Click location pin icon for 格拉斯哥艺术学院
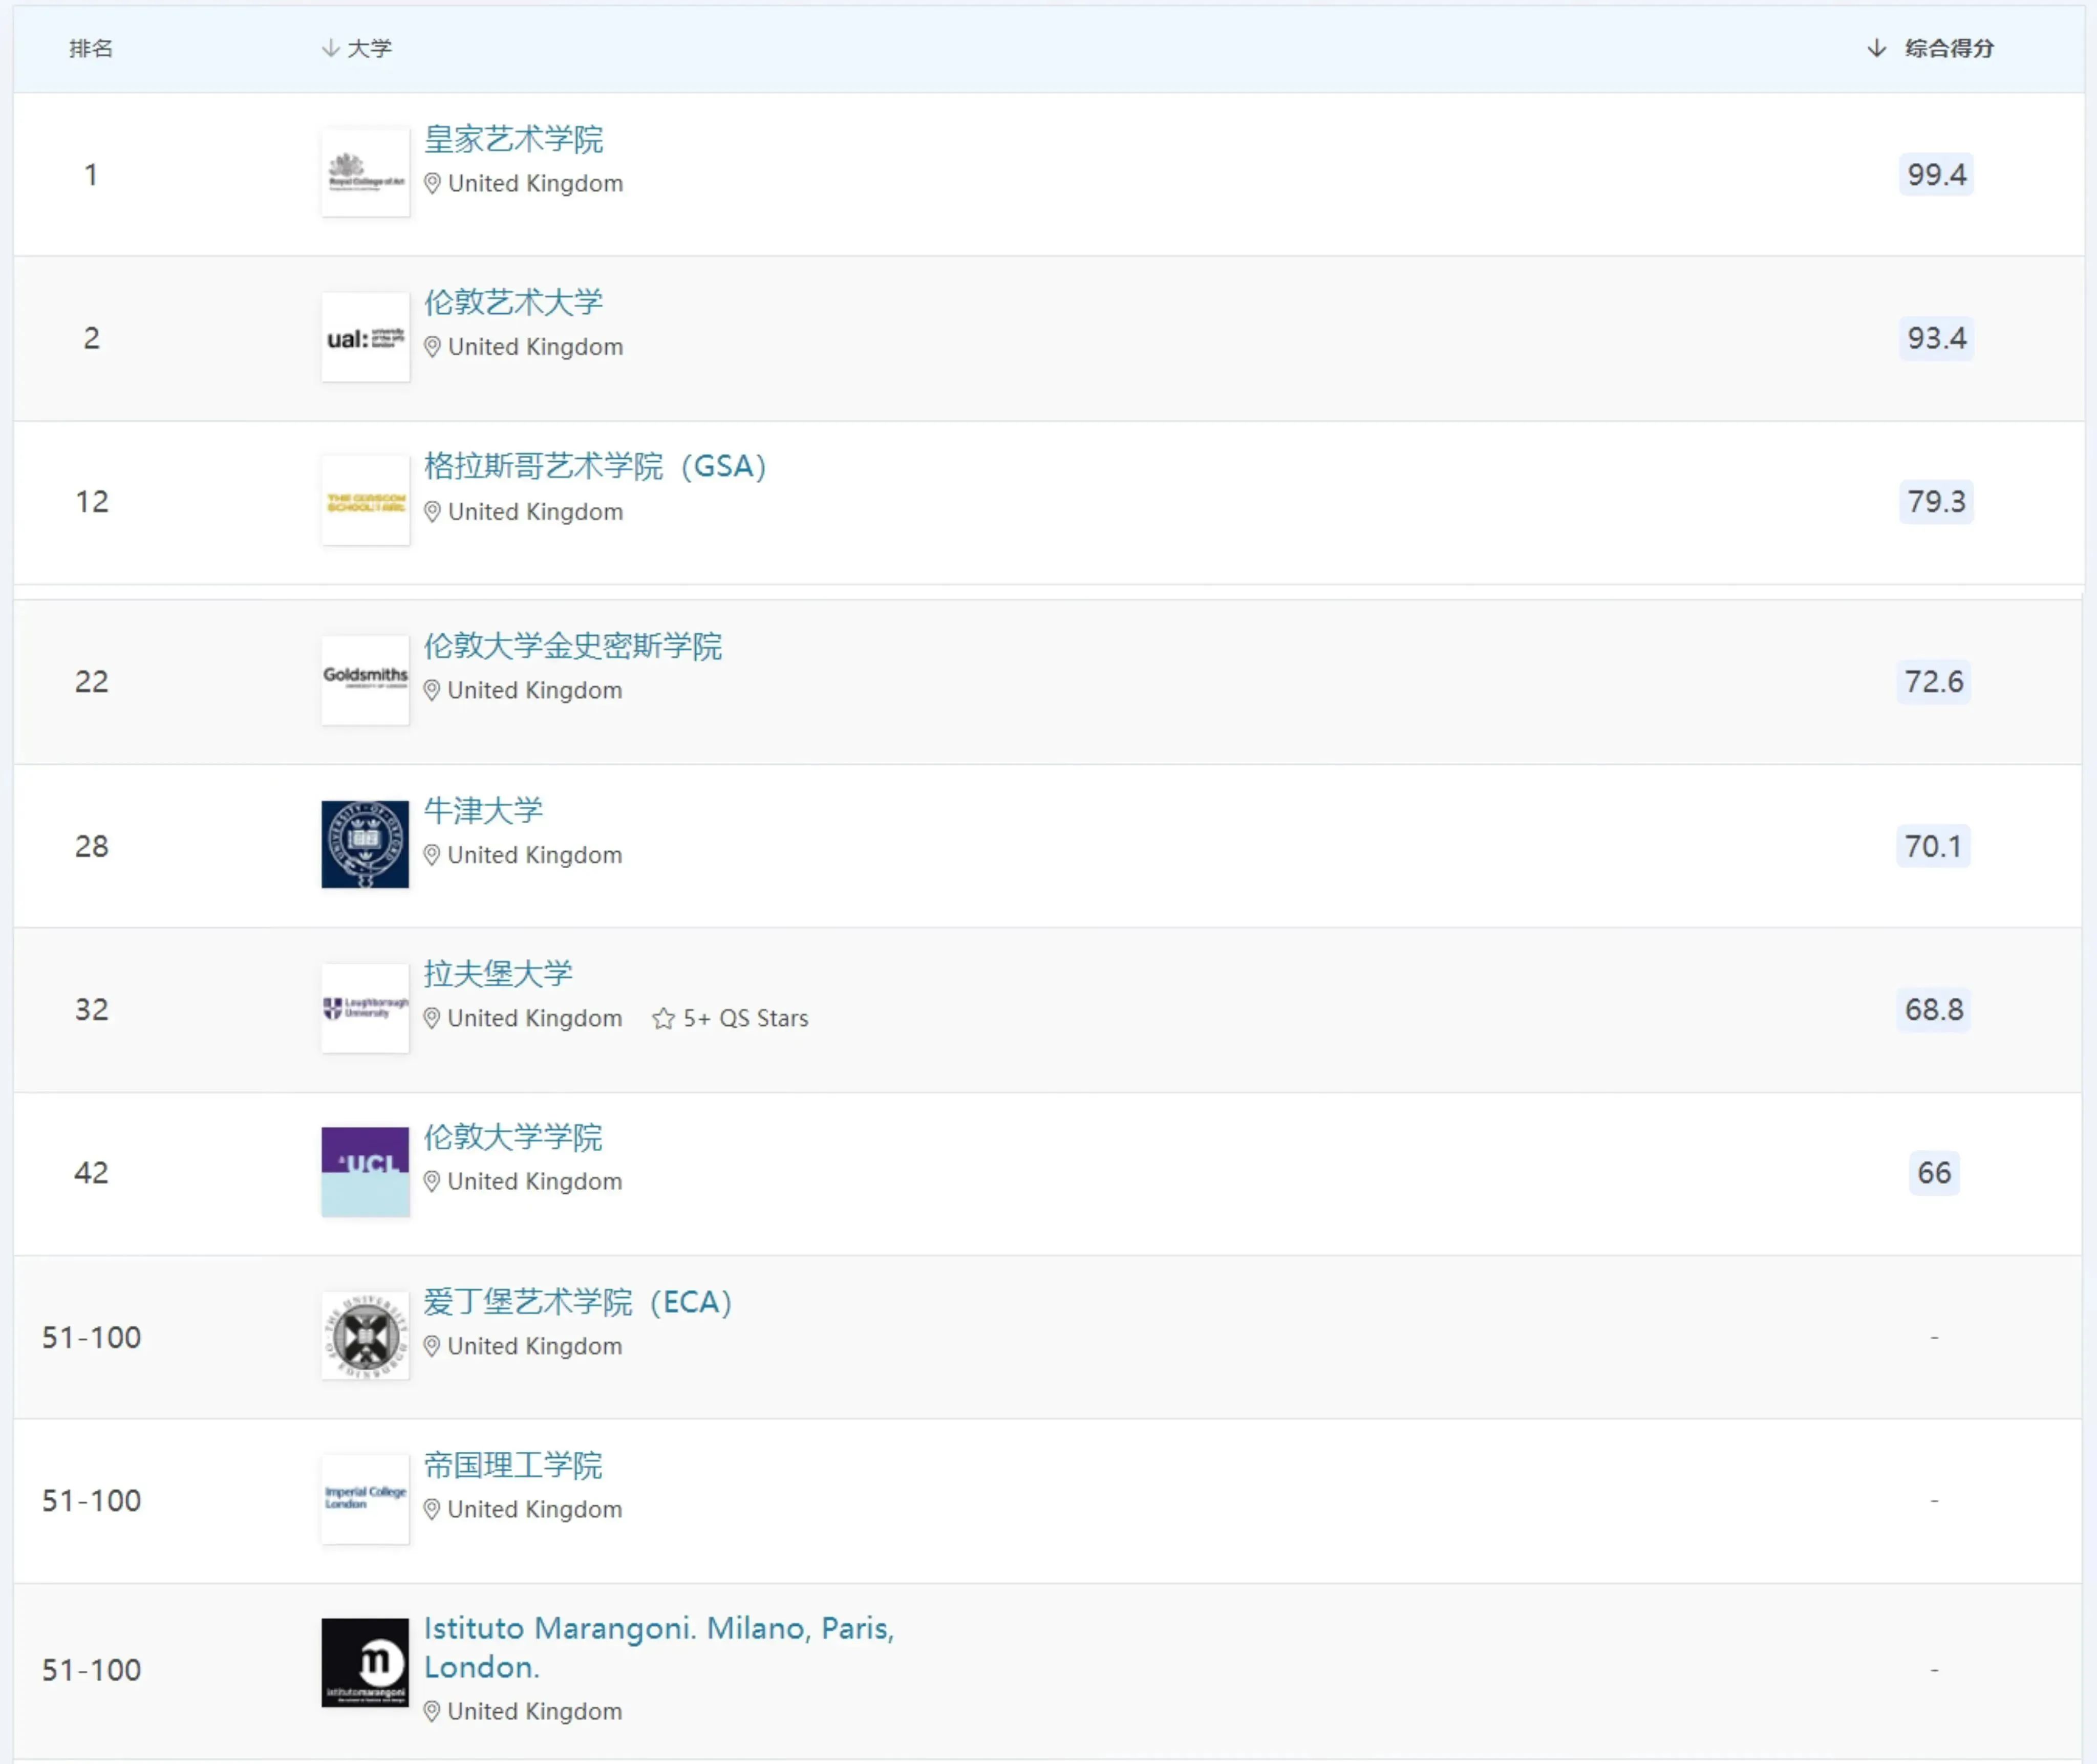2097x1764 pixels. pos(432,511)
